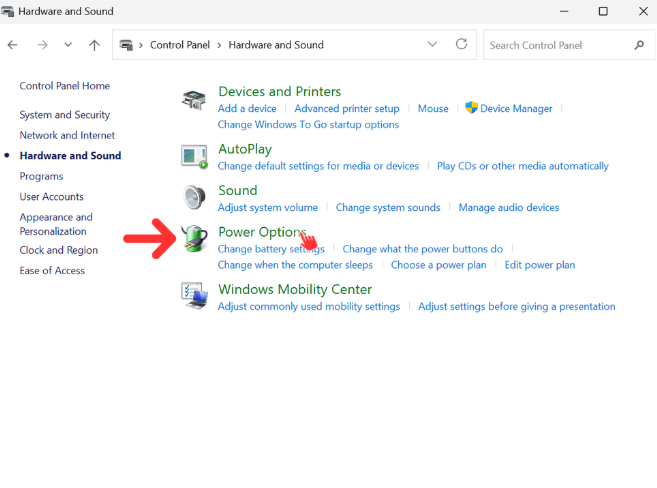Screen dimensions: 657x488
Task: Go back with the left arrow
Action: pyautogui.click(x=13, y=44)
